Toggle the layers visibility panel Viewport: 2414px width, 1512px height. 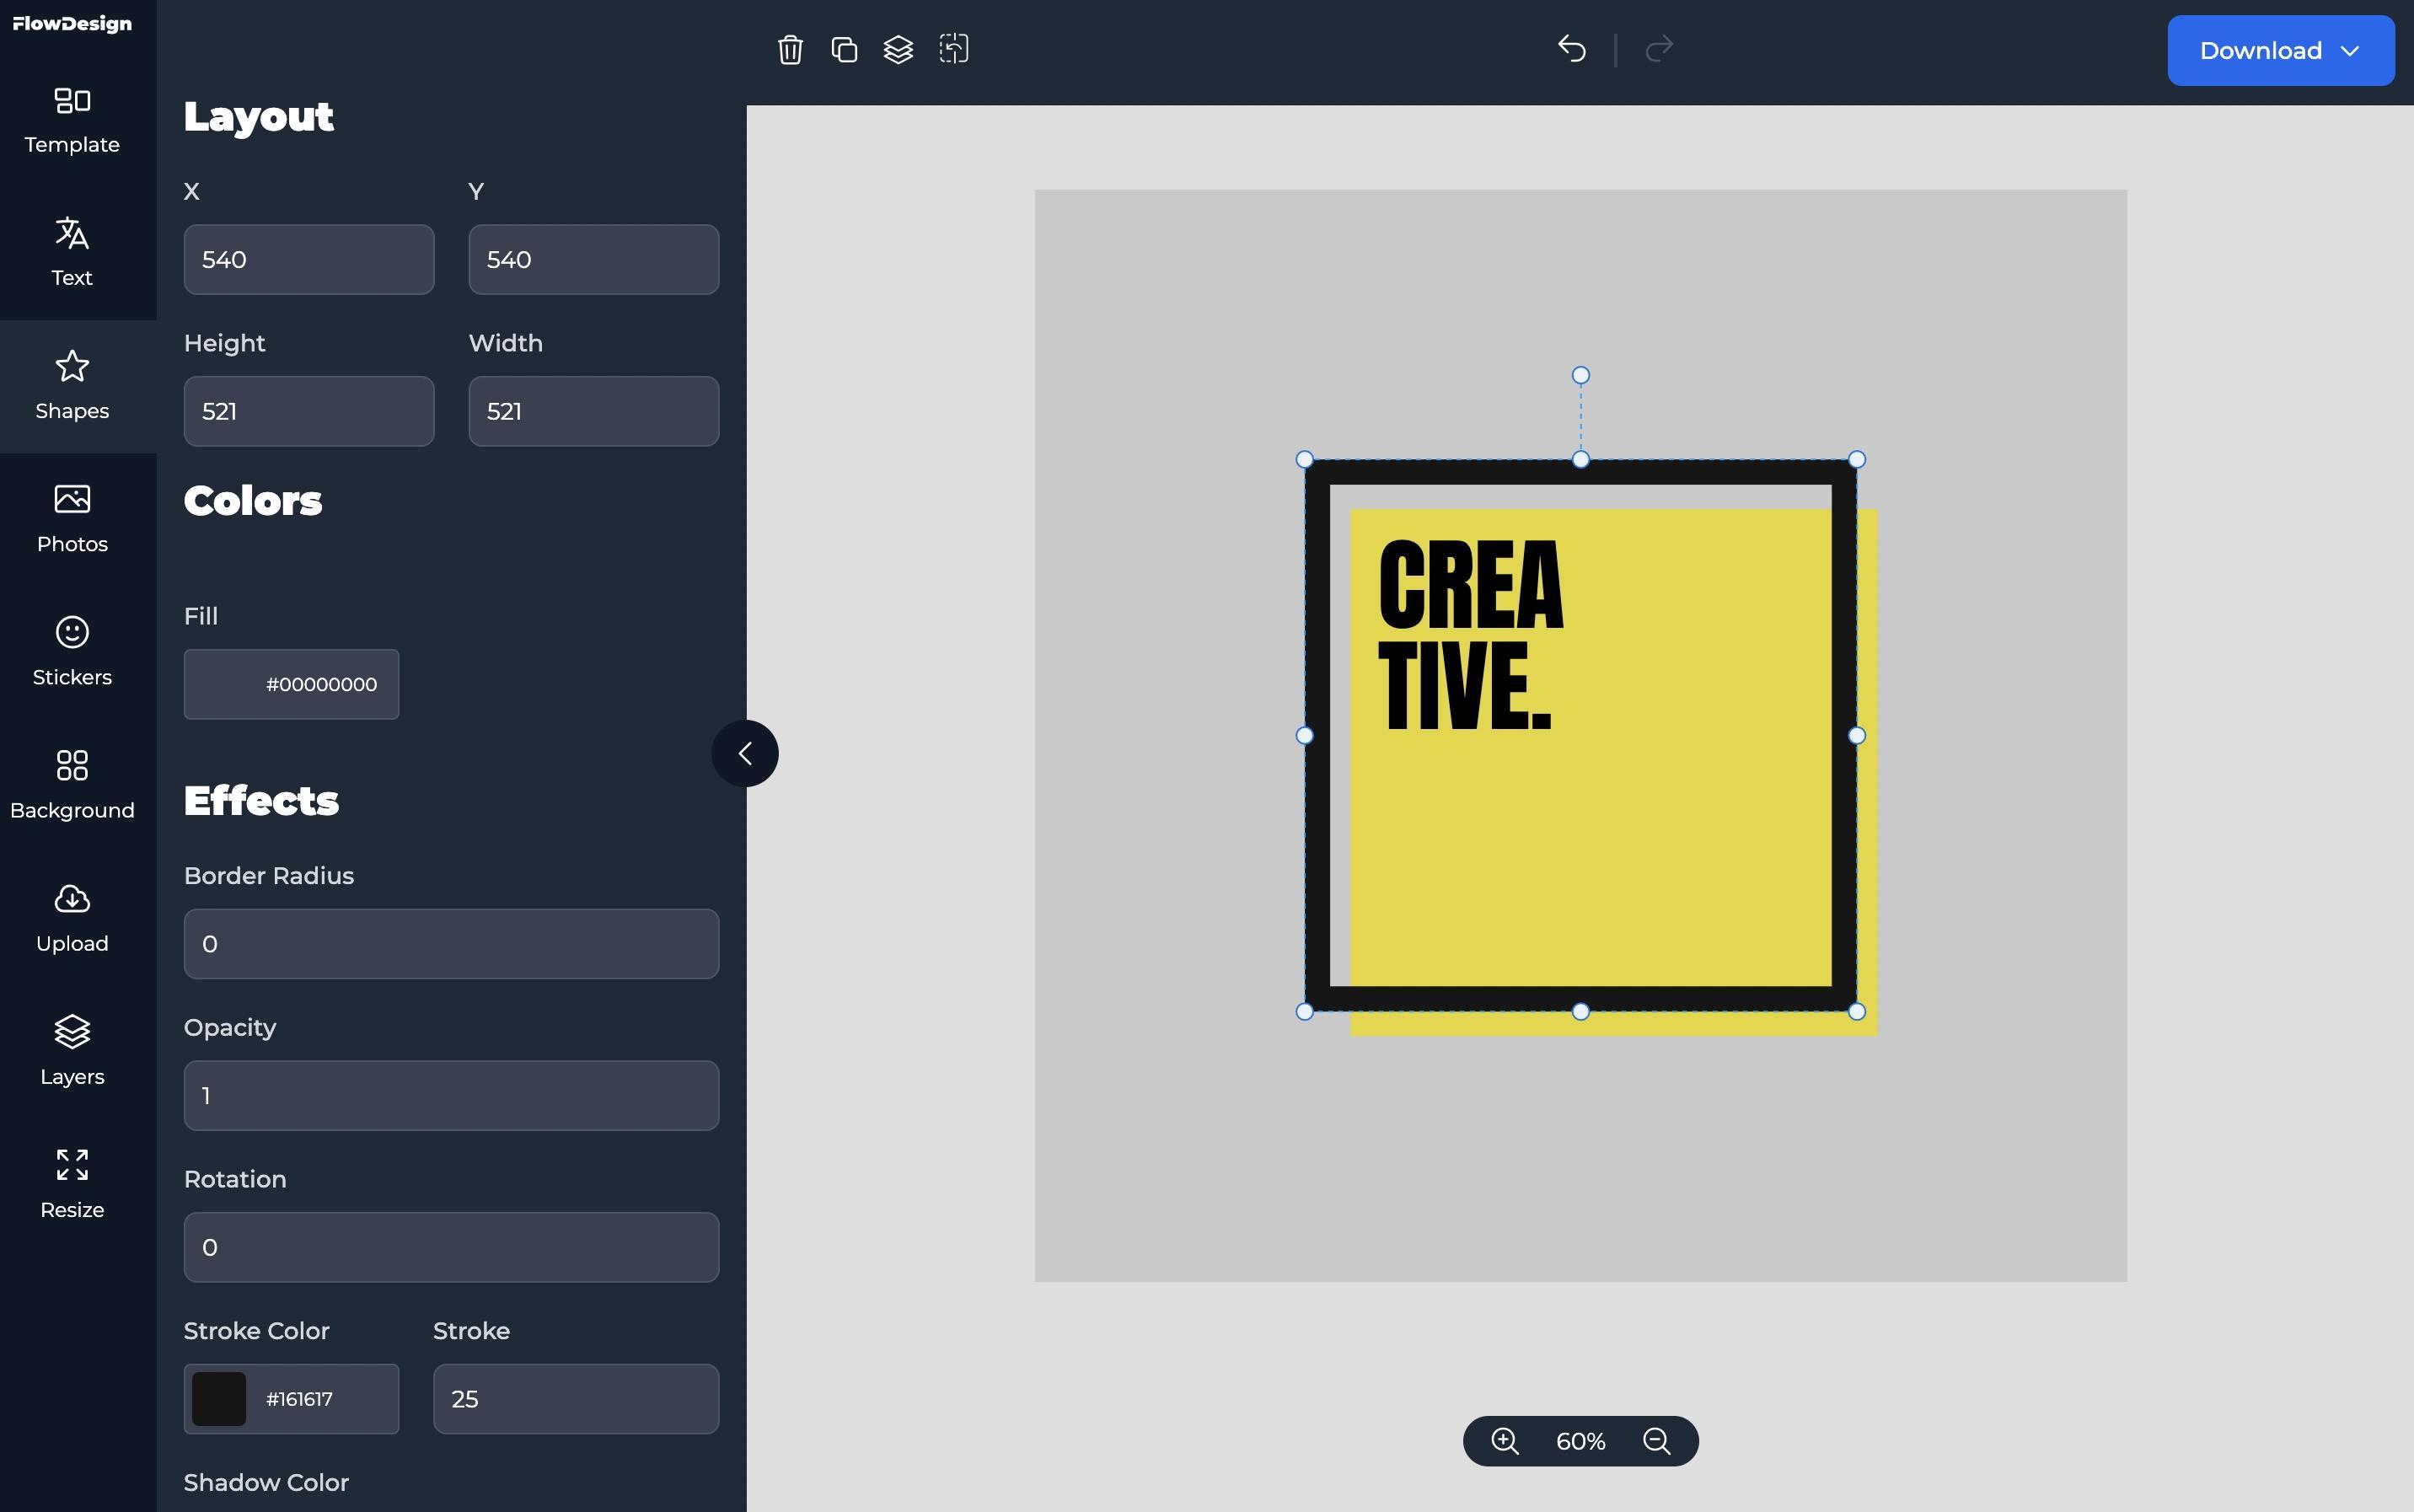pos(72,1047)
